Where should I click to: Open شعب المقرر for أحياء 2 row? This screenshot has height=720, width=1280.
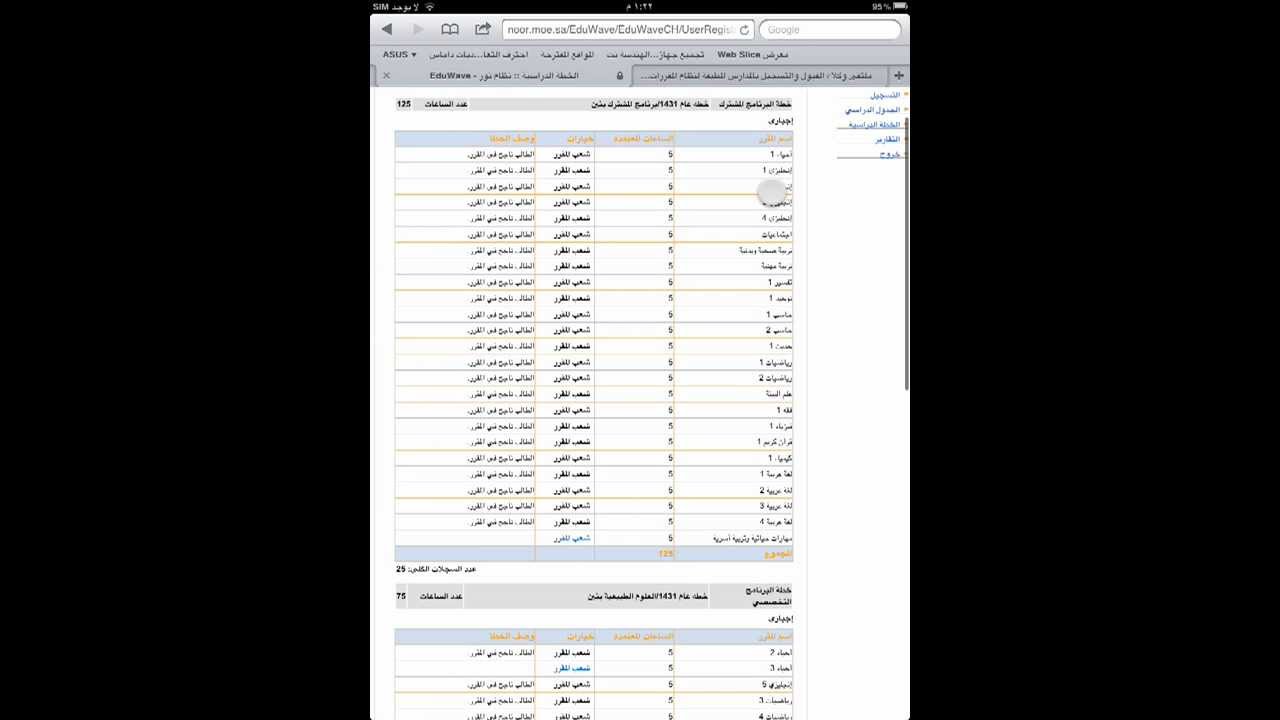point(573,652)
